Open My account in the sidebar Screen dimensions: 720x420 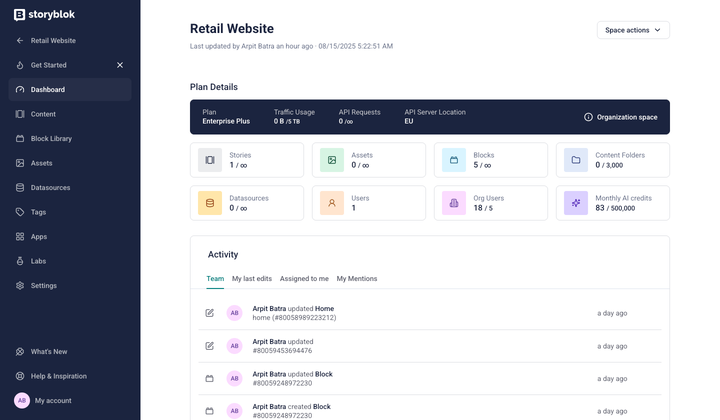coord(53,401)
